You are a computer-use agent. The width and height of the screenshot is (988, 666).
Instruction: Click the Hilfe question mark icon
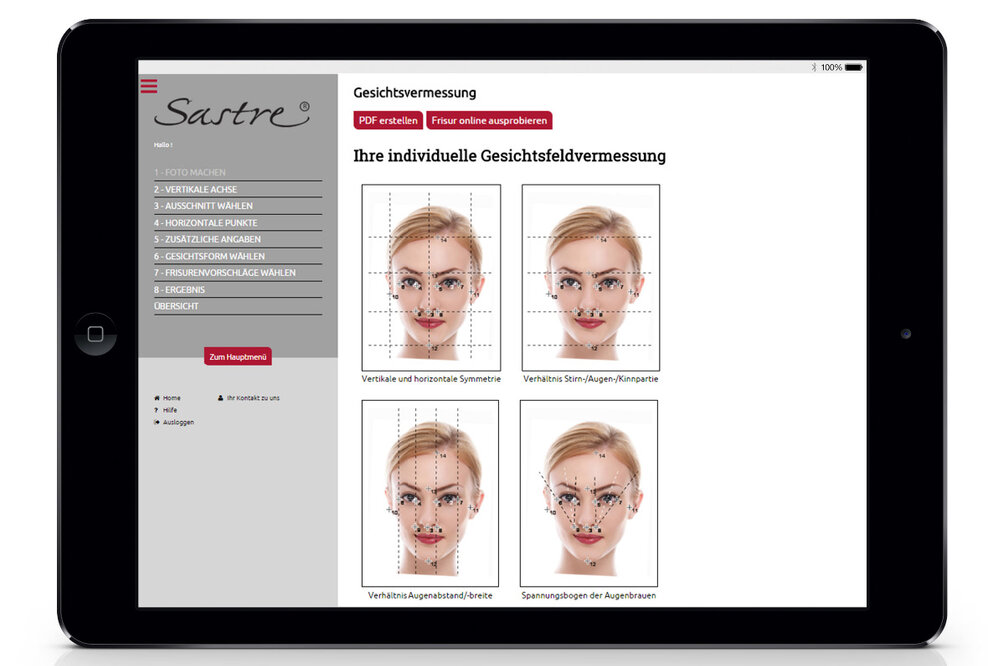tap(155, 409)
